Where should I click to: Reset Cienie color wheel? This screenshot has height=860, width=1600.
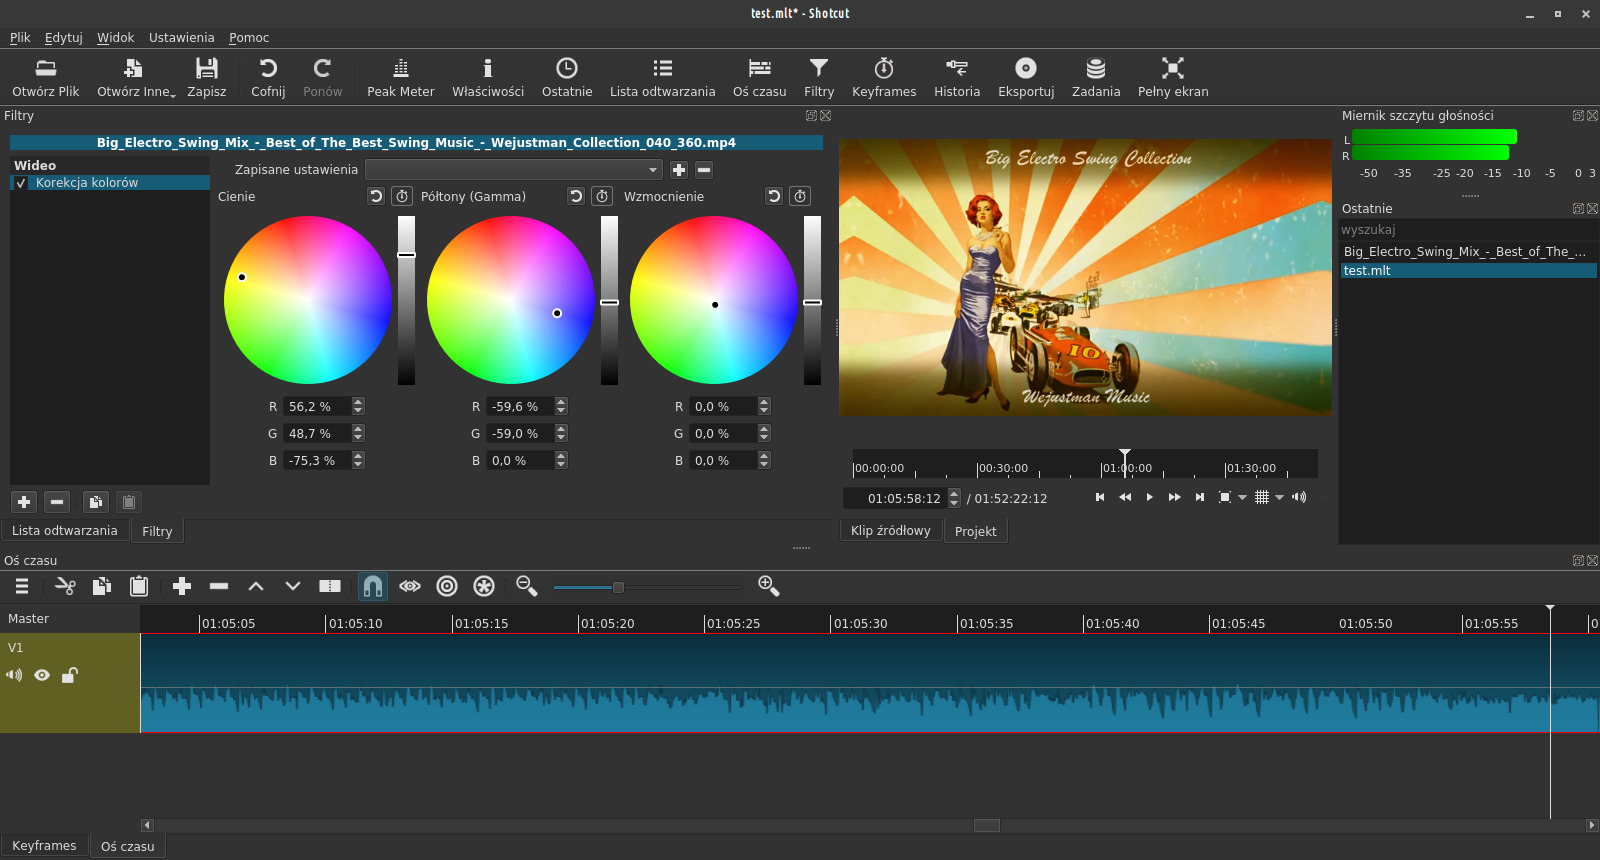pyautogui.click(x=376, y=196)
